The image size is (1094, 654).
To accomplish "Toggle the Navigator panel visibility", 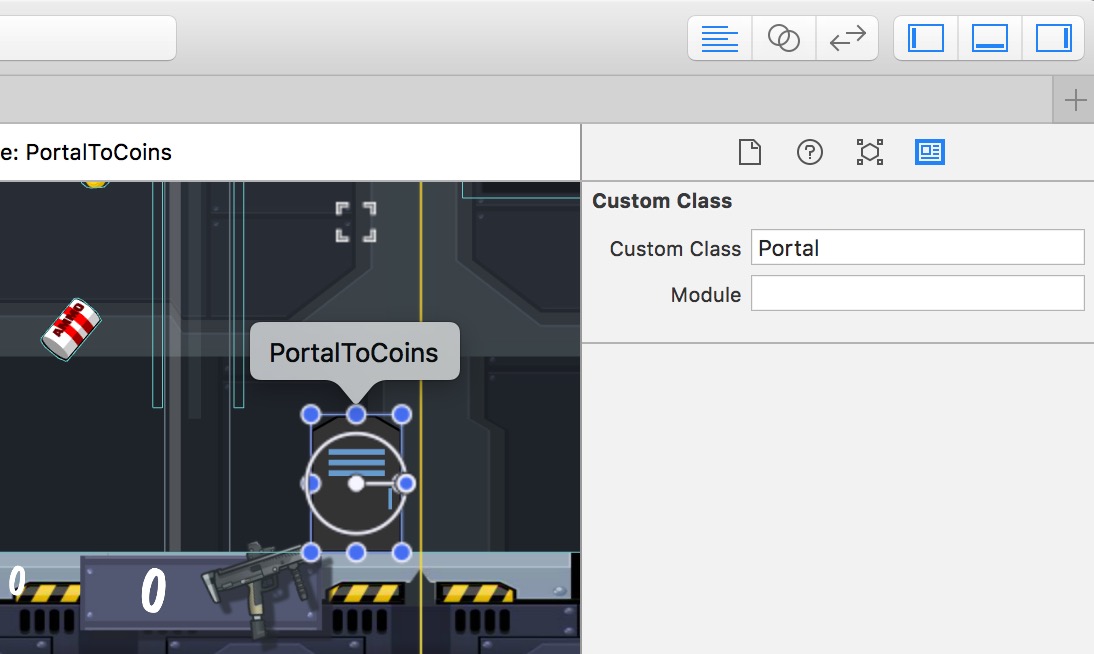I will coord(924,38).
